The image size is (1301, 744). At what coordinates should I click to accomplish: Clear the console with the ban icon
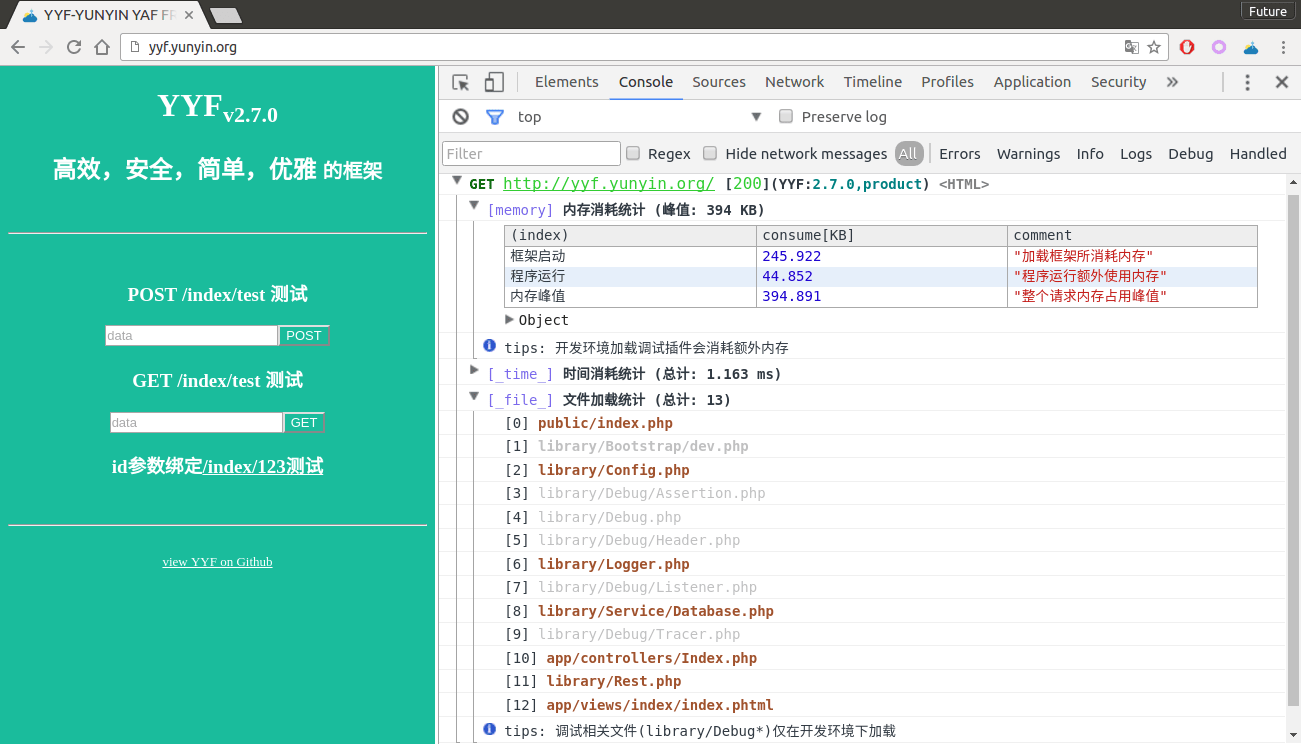[x=460, y=117]
